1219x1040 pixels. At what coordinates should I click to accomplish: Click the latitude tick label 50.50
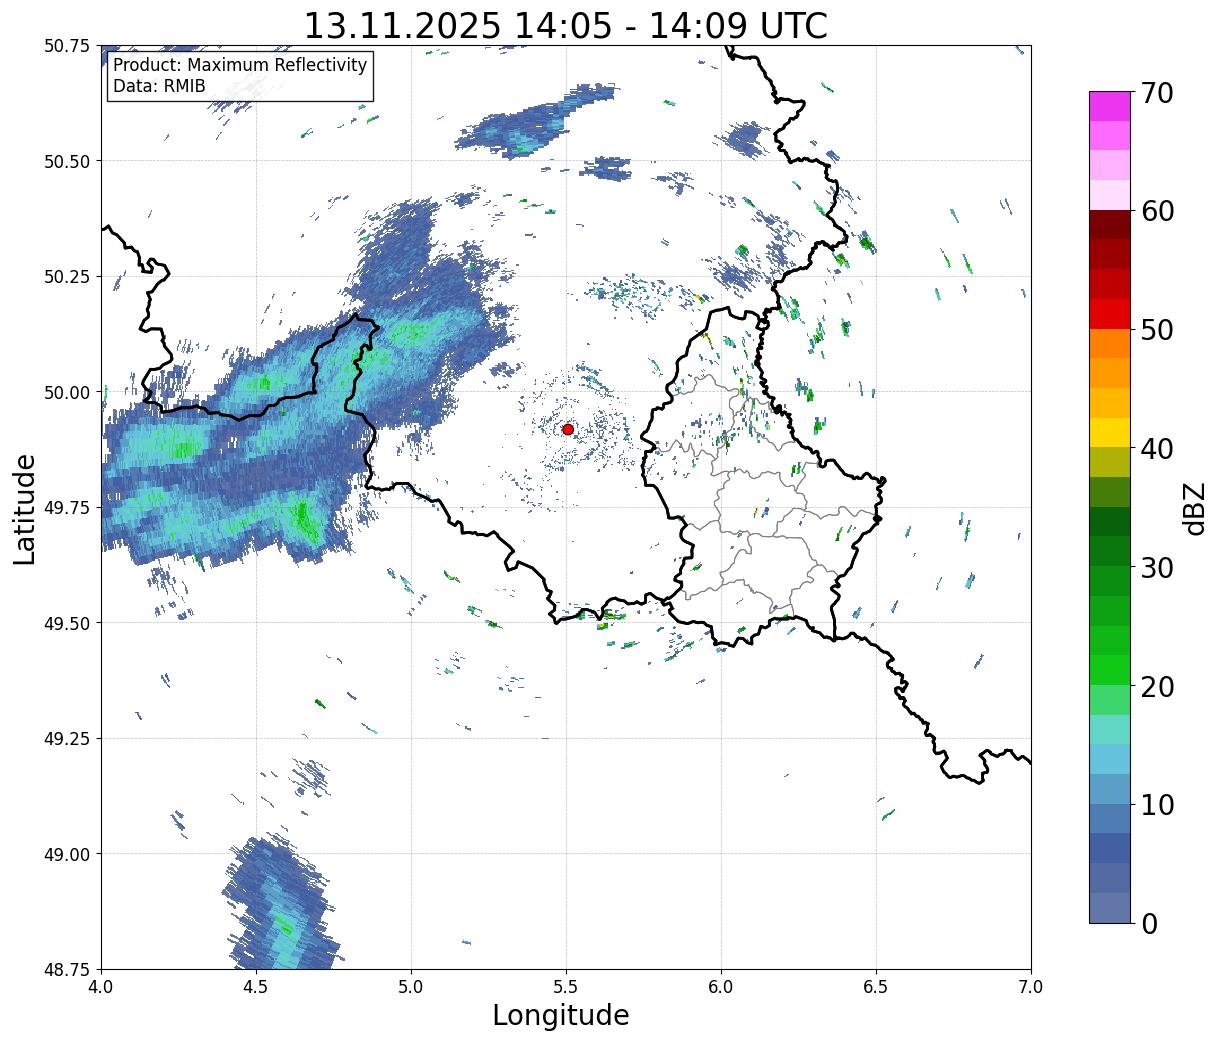(67, 161)
